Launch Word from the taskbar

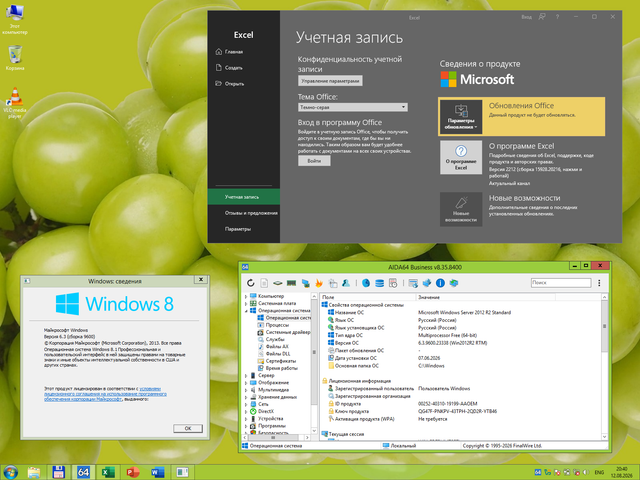click(158, 472)
